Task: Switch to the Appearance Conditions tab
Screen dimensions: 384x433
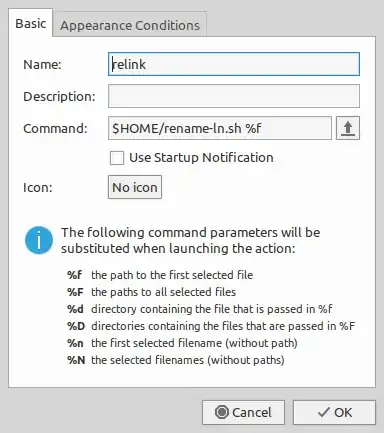Action: pyautogui.click(x=130, y=25)
